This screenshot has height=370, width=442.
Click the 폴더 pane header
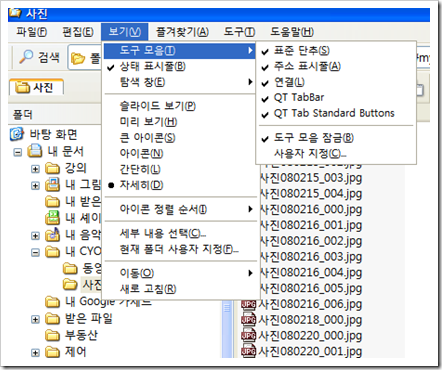(55, 115)
